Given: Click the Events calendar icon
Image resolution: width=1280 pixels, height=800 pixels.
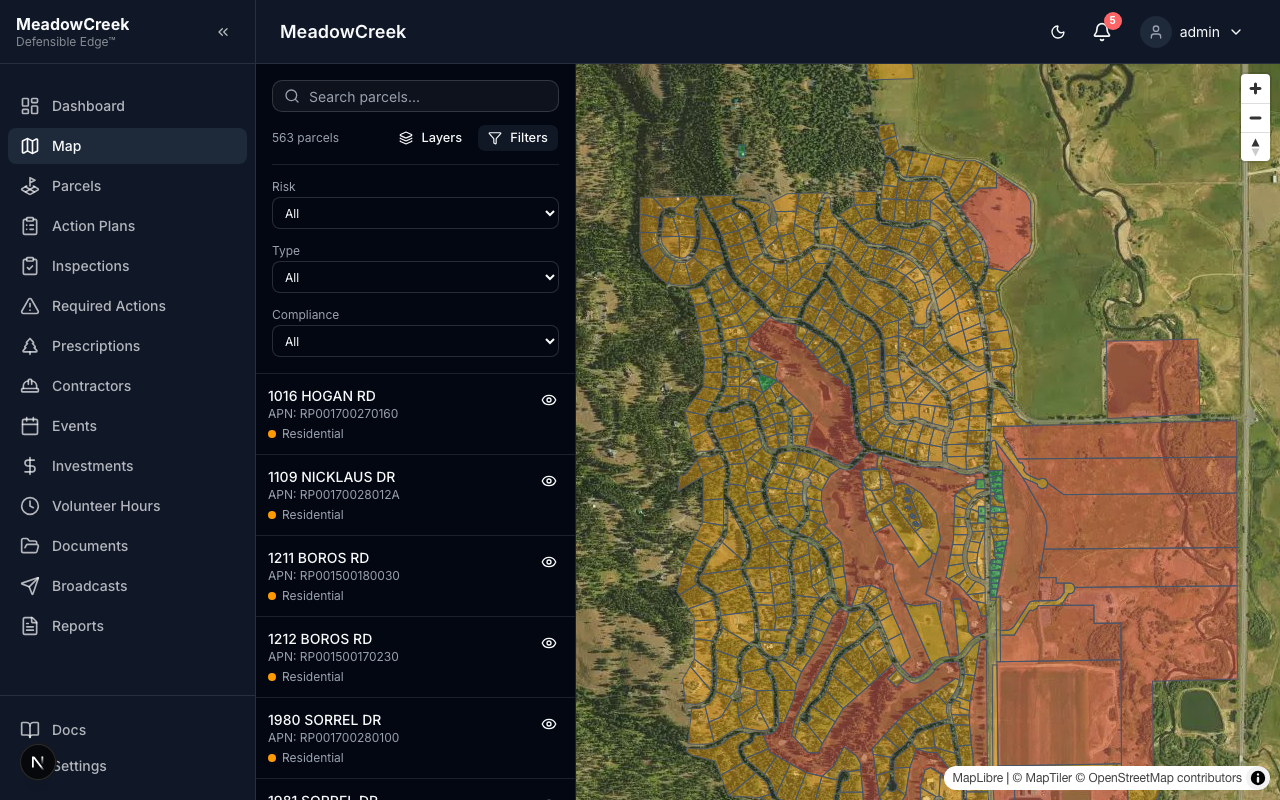Looking at the screenshot, I should [30, 426].
